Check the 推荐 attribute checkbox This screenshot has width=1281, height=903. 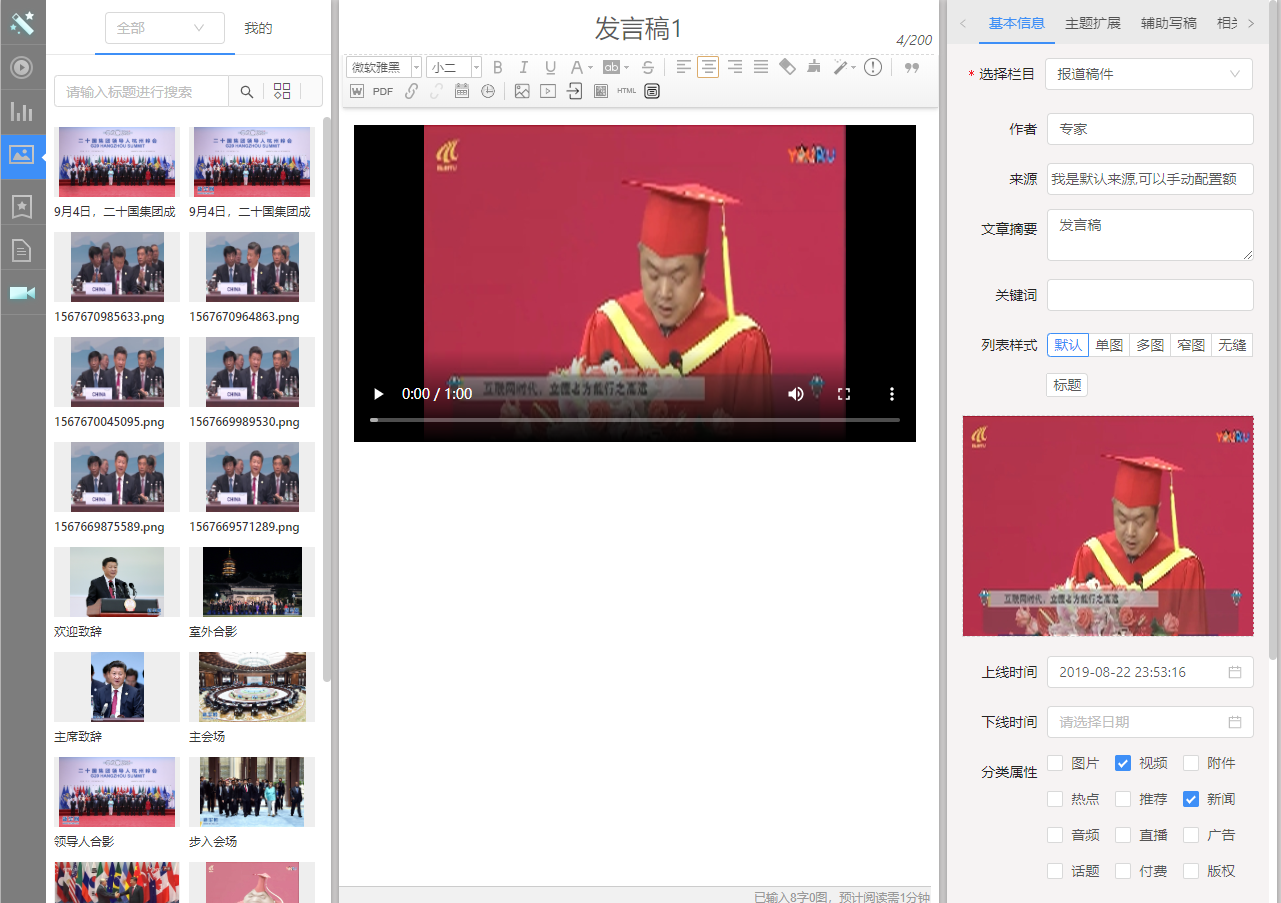pyautogui.click(x=1123, y=799)
